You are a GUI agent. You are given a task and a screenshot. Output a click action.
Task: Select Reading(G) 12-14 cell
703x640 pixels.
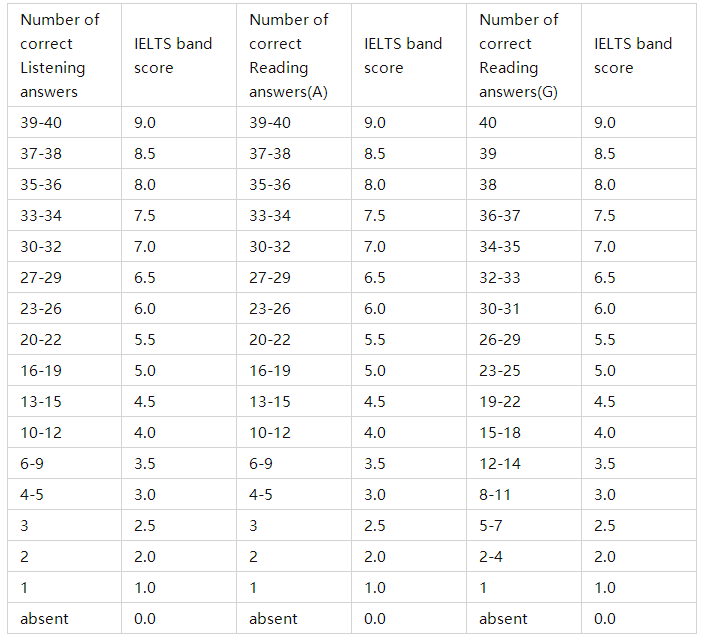coord(524,463)
